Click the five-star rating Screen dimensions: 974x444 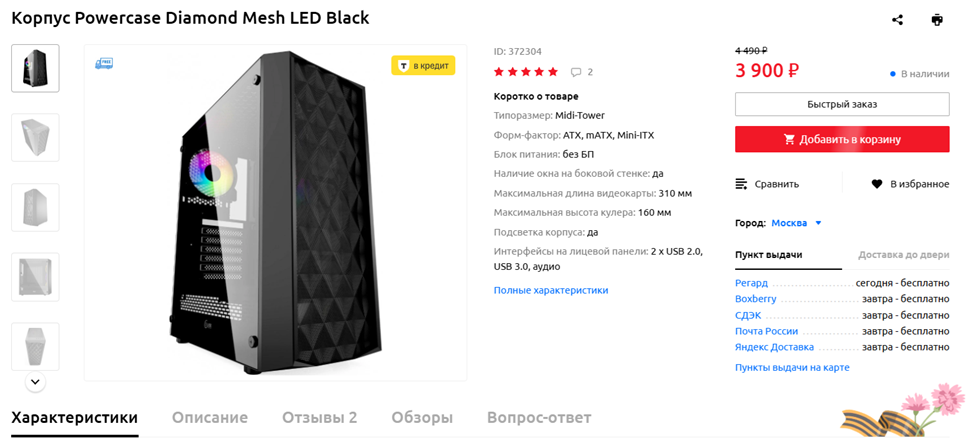pyautogui.click(x=526, y=72)
